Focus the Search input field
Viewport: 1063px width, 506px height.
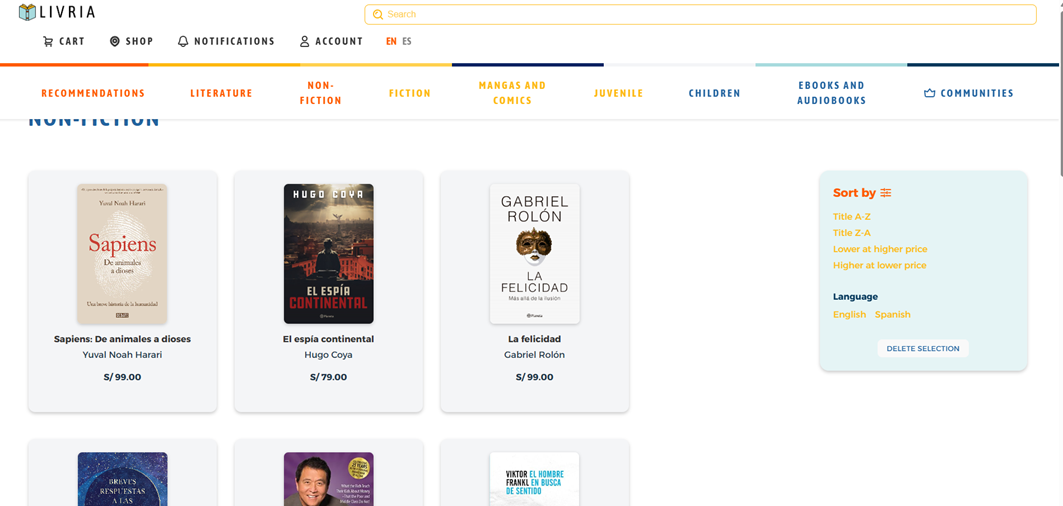coord(700,14)
